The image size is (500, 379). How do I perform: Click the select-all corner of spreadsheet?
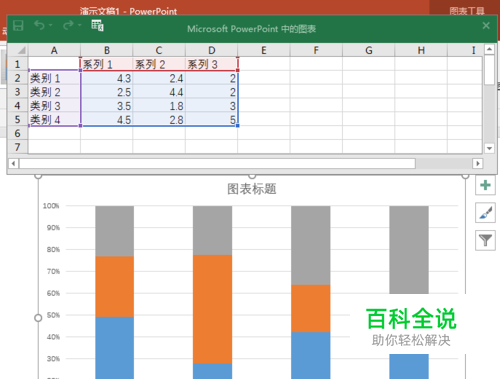18,50
